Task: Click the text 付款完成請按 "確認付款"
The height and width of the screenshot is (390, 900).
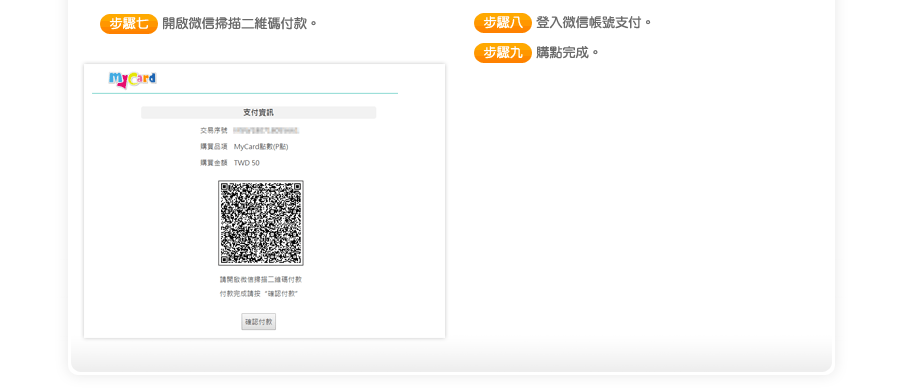Action: pos(259,294)
